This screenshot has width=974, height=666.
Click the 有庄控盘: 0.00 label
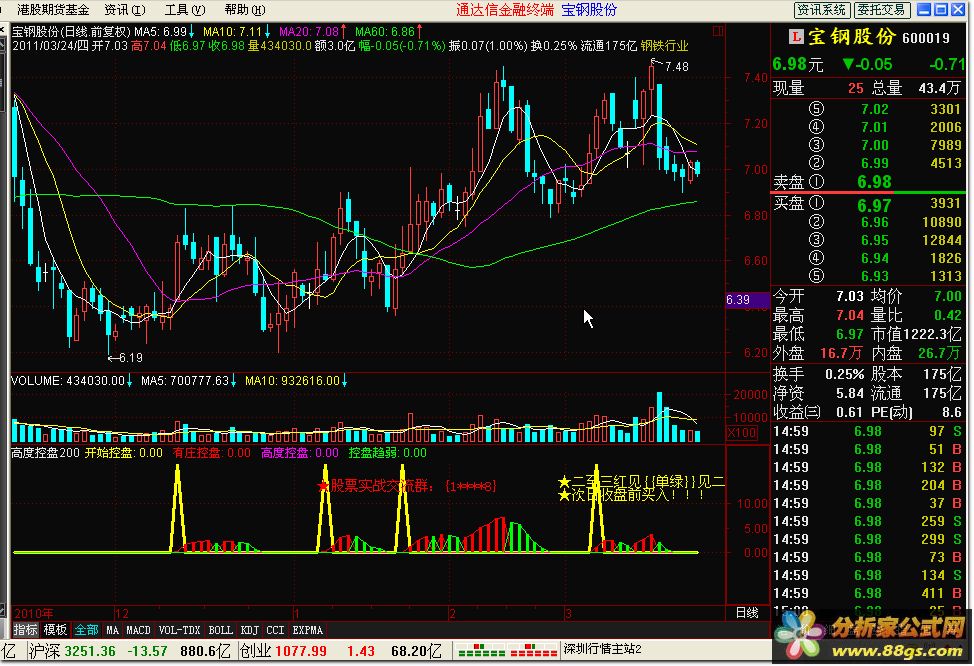[x=212, y=453]
